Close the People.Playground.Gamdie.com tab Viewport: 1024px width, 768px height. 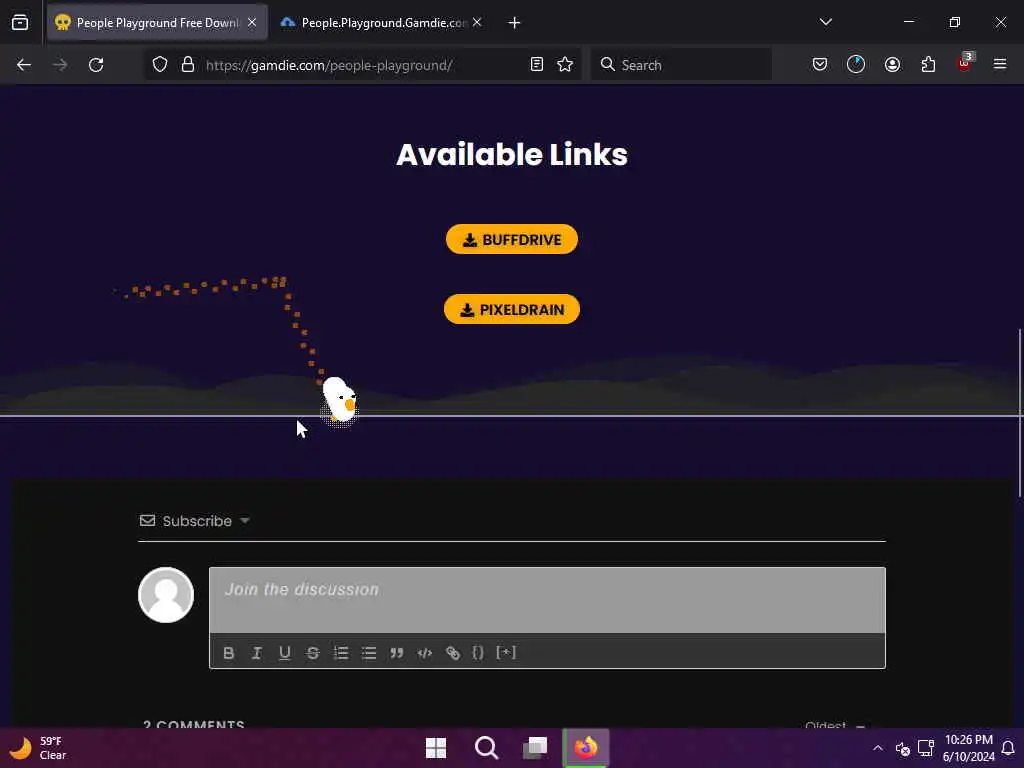(477, 23)
